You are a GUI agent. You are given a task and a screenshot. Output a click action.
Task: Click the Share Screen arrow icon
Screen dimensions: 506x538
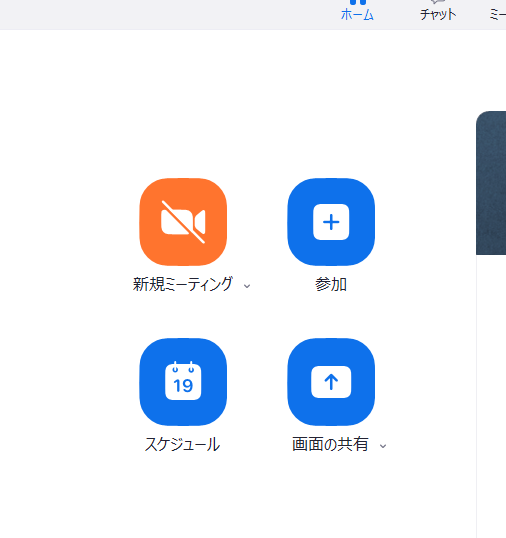point(331,382)
